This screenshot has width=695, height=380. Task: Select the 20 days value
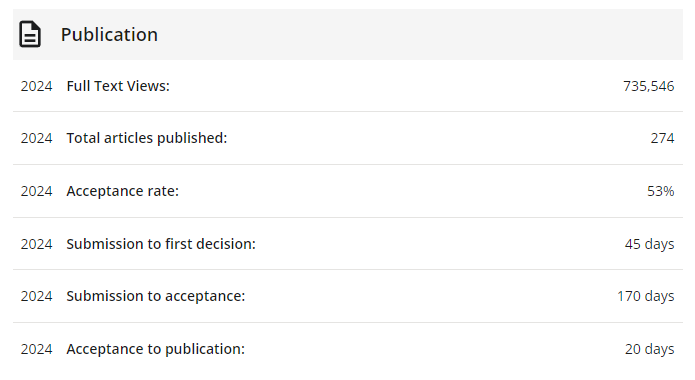[x=649, y=349]
